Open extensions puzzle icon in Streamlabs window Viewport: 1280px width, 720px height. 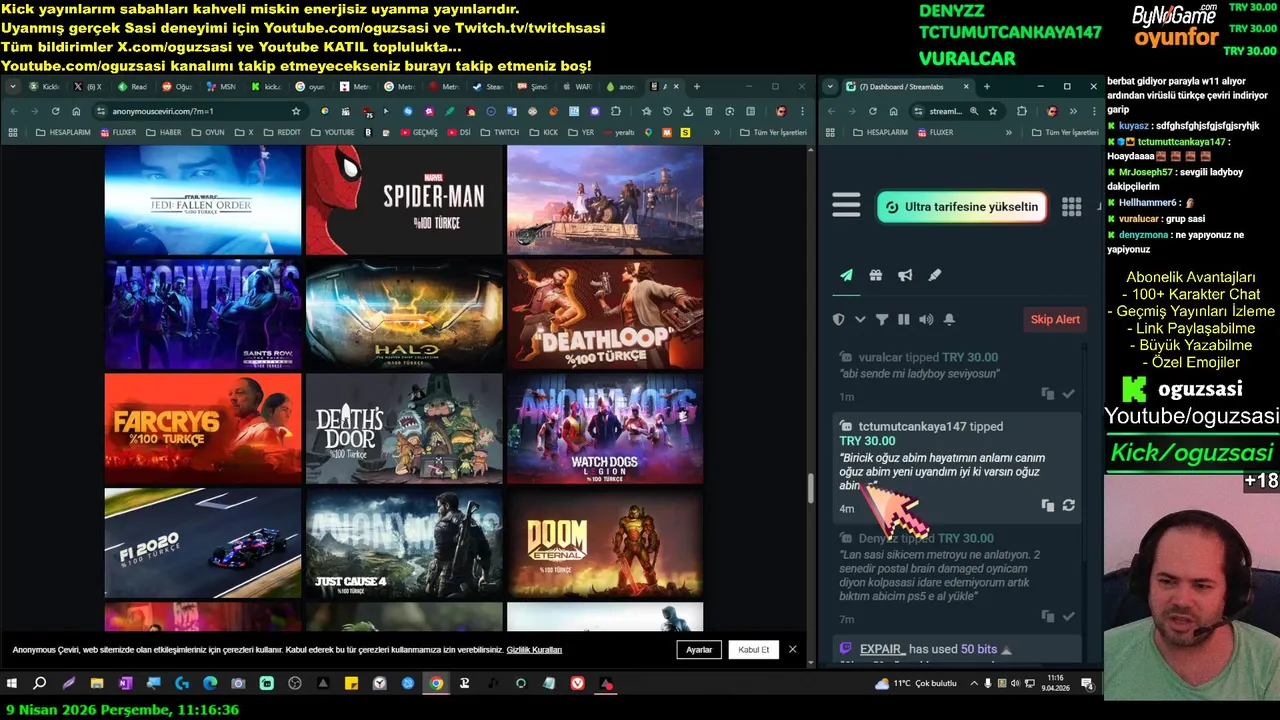pos(1022,111)
